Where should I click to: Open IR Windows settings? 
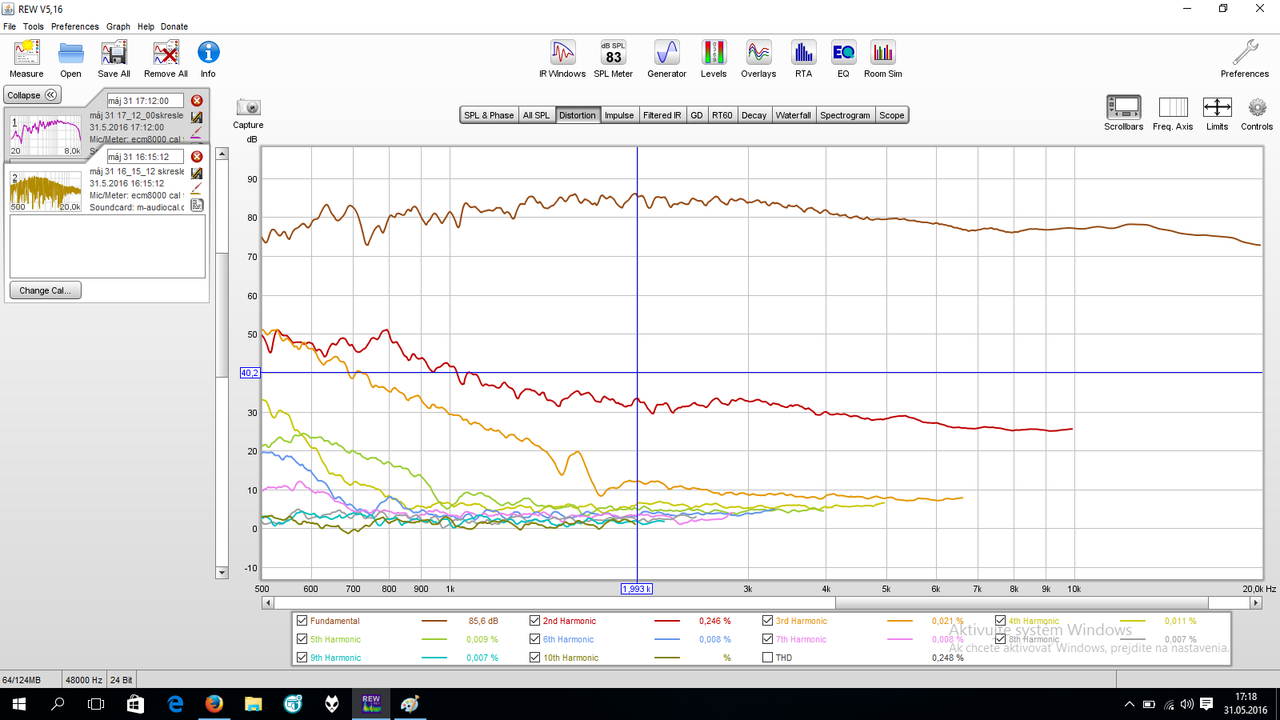(x=562, y=59)
